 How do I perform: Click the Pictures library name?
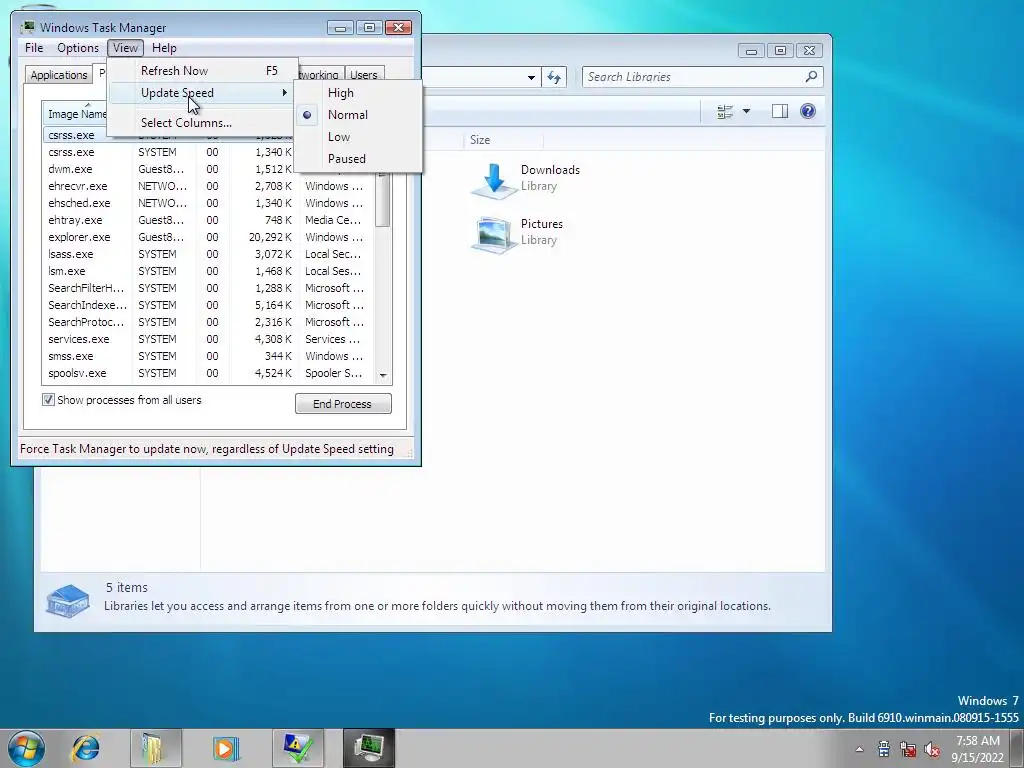coord(541,224)
